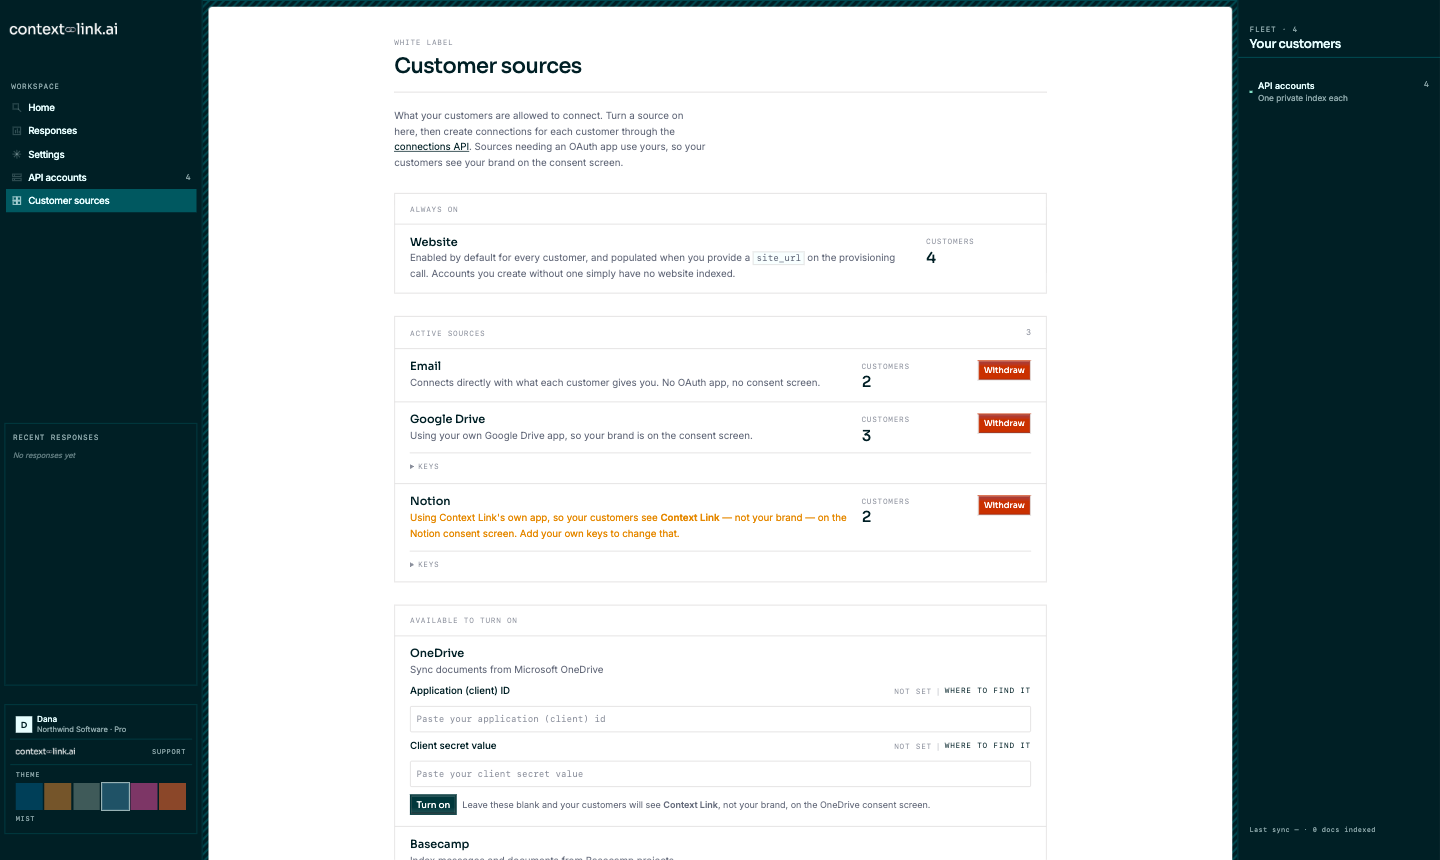Pick the rust orange theme swatch
The height and width of the screenshot is (860, 1440).
173,796
